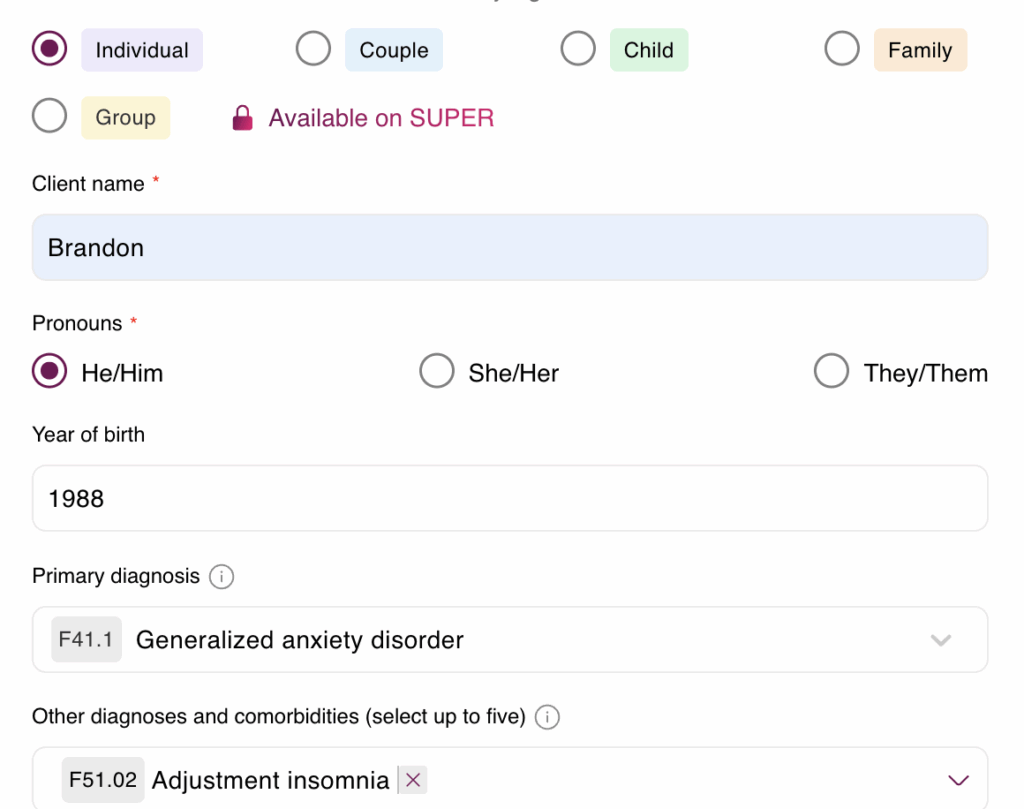
Task: Click the yellow Group label chip
Action: point(125,118)
